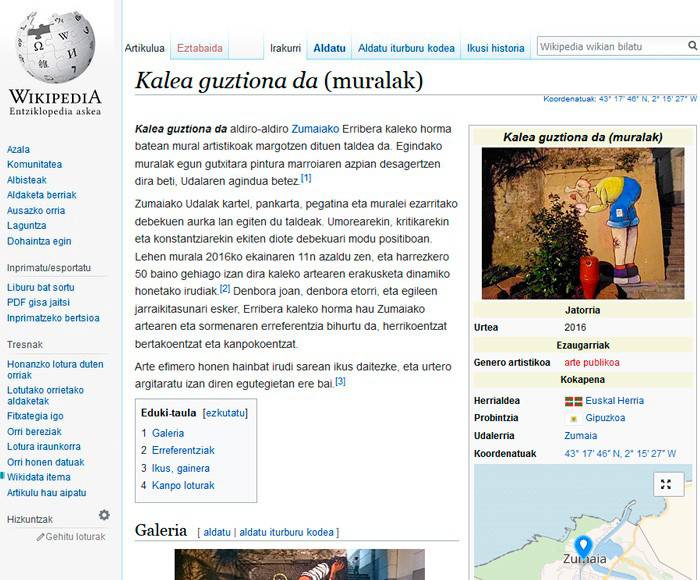Screen dimensions: 700x580
Task: Click the blue map location pin
Action: pyautogui.click(x=583, y=547)
